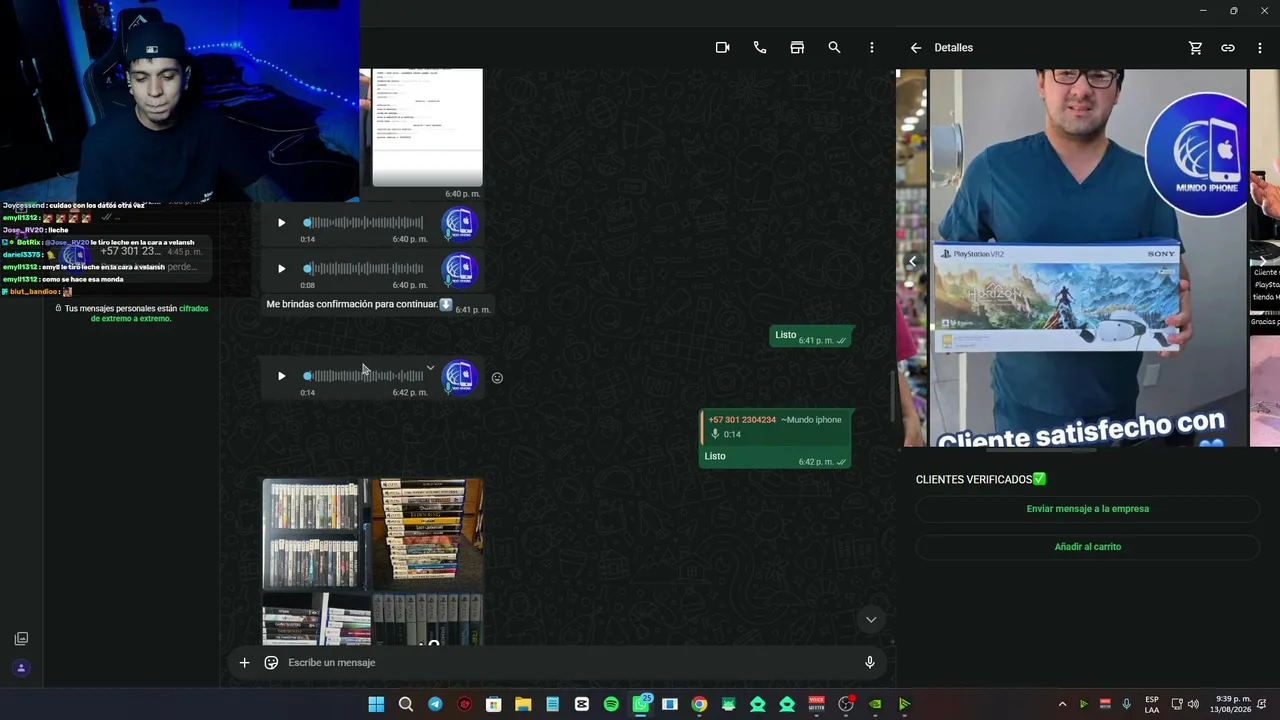Open Windows Search from the taskbar

point(406,705)
